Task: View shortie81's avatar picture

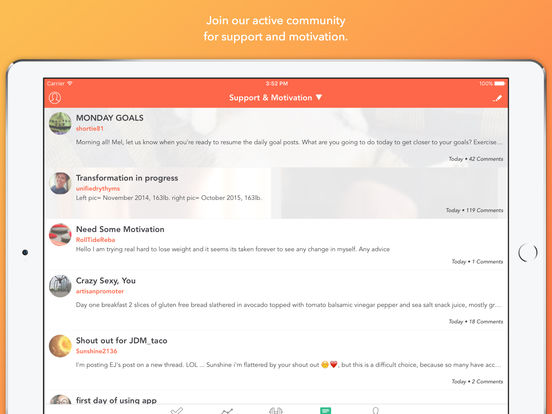Action: pos(60,124)
